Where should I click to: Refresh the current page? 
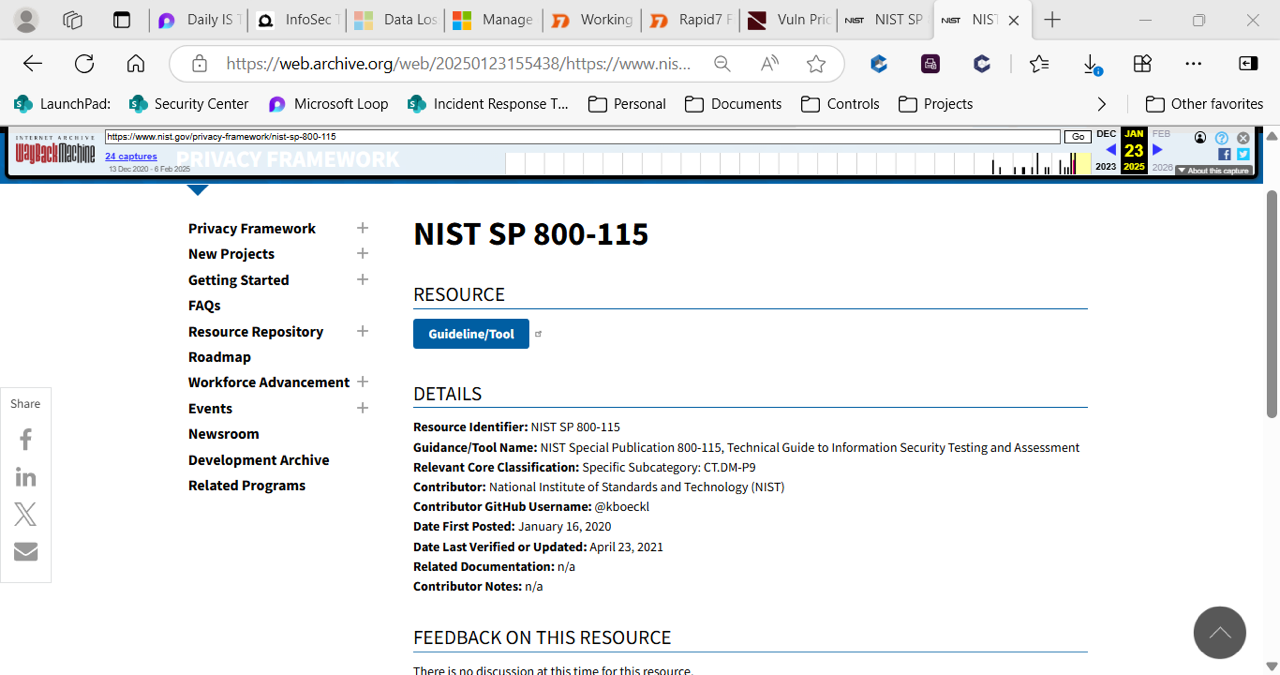click(x=85, y=64)
